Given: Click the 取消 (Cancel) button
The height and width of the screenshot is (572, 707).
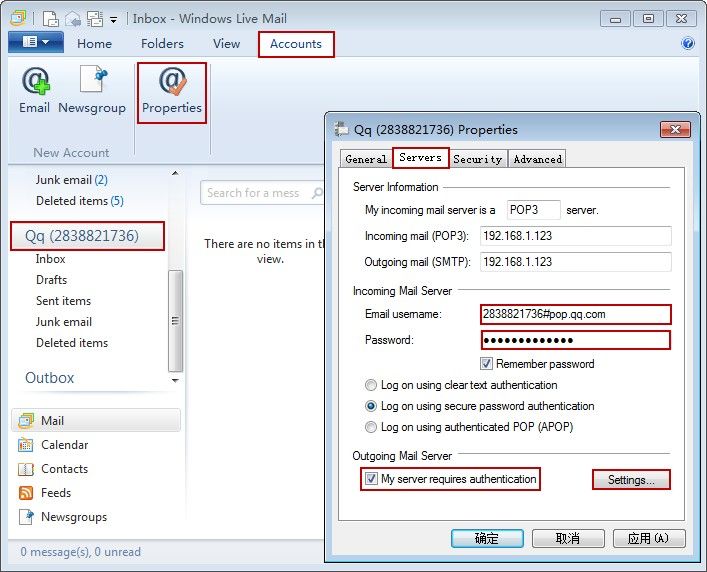Looking at the screenshot, I should [x=568, y=538].
